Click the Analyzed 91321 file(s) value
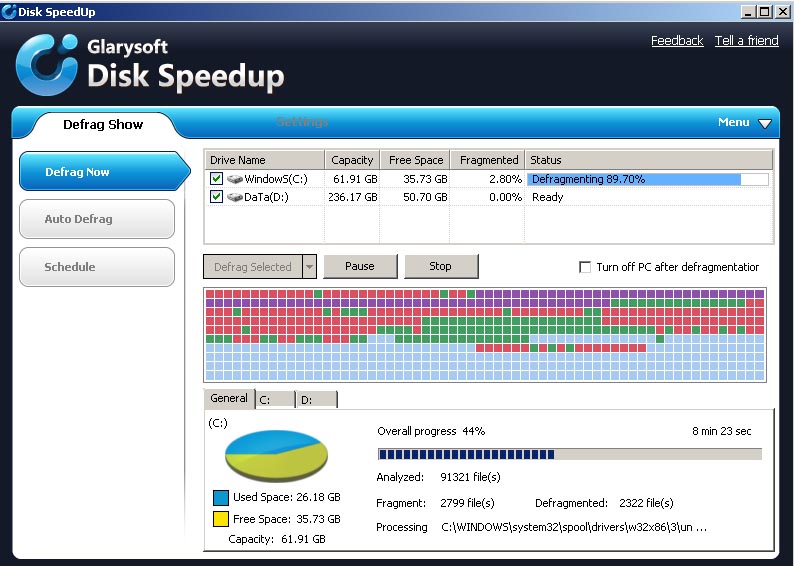This screenshot has height=566, width=794. [470, 477]
